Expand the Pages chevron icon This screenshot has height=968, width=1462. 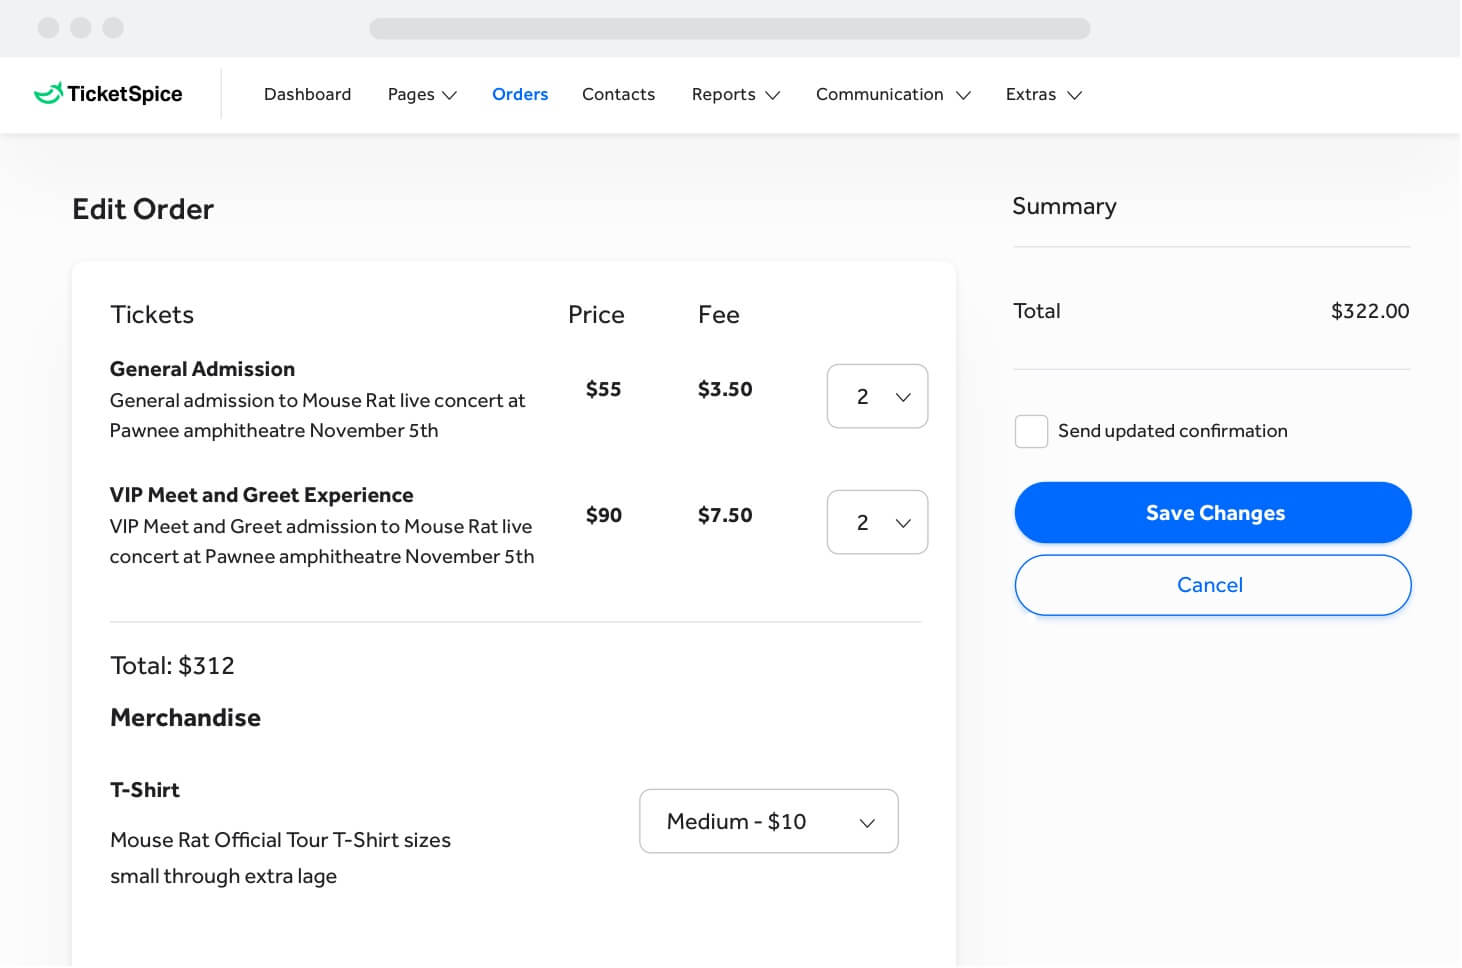(x=451, y=95)
